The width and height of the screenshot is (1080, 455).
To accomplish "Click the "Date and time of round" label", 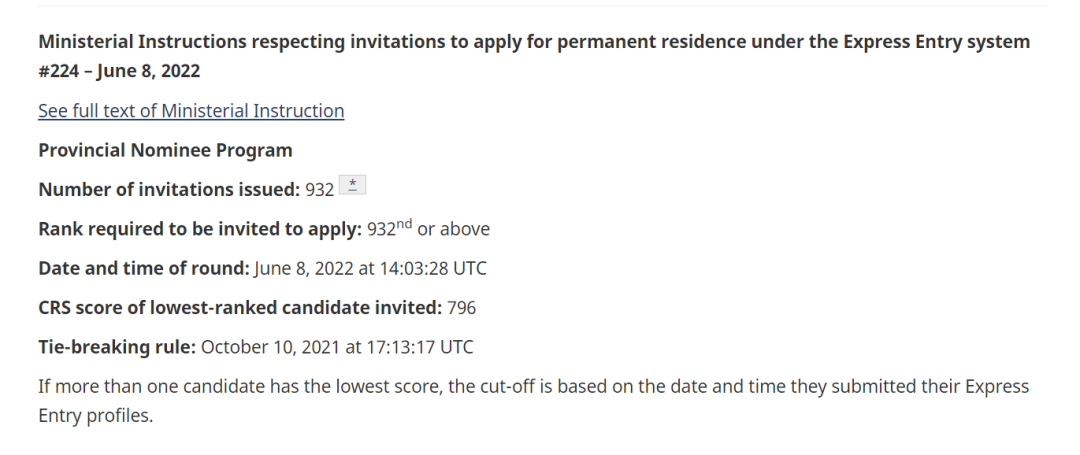I will tap(143, 268).
